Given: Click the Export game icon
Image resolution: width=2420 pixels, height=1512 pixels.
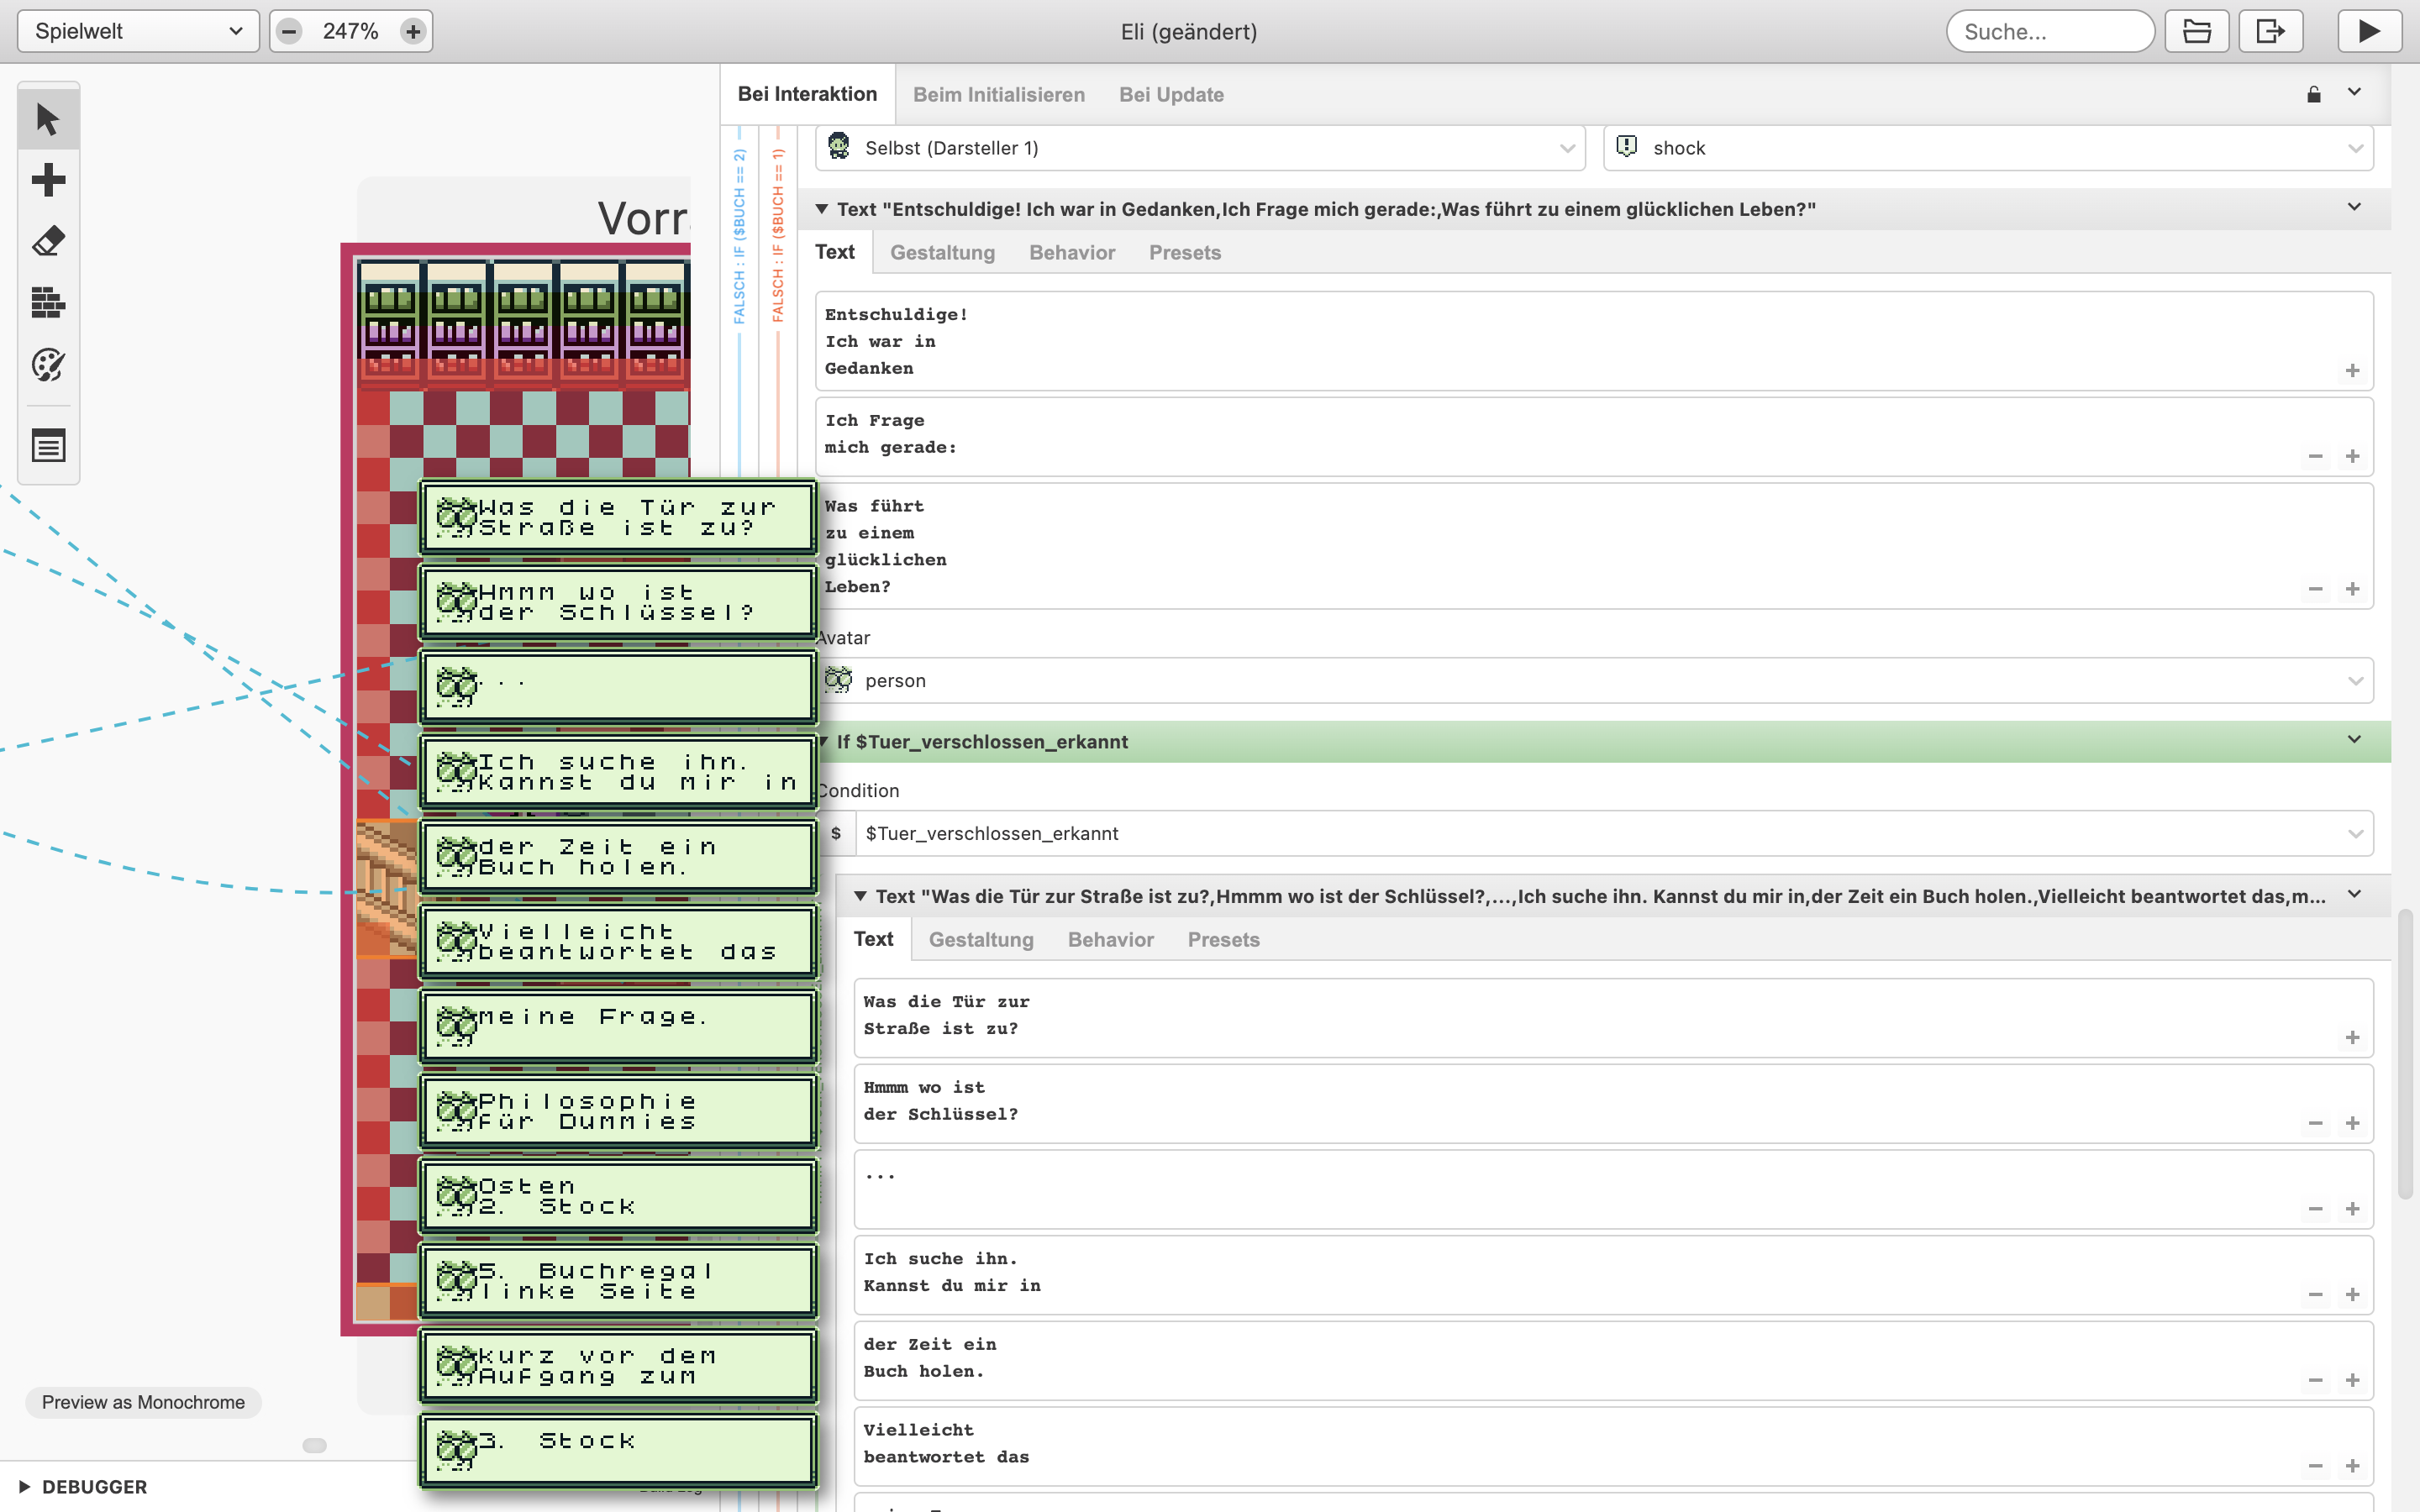Looking at the screenshot, I should pos(2270,31).
